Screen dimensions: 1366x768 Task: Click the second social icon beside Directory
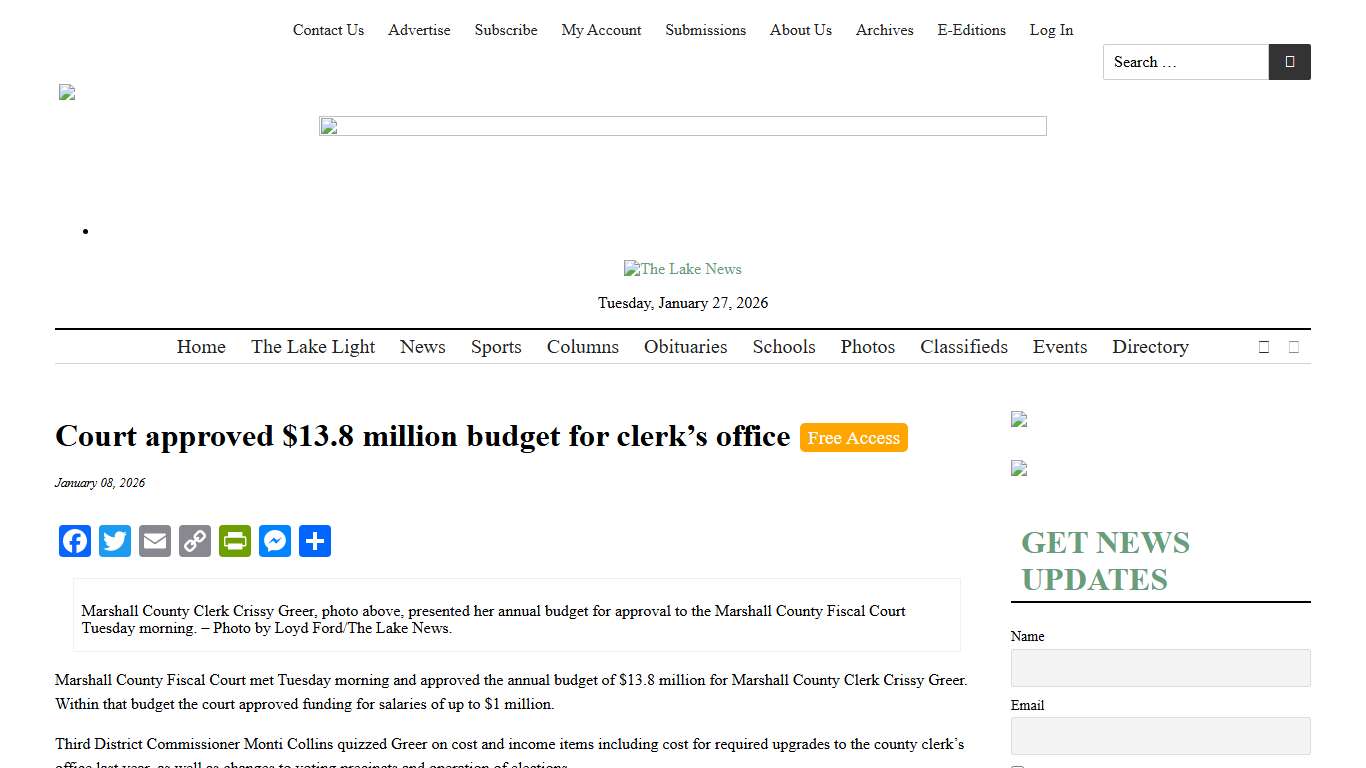[1293, 346]
